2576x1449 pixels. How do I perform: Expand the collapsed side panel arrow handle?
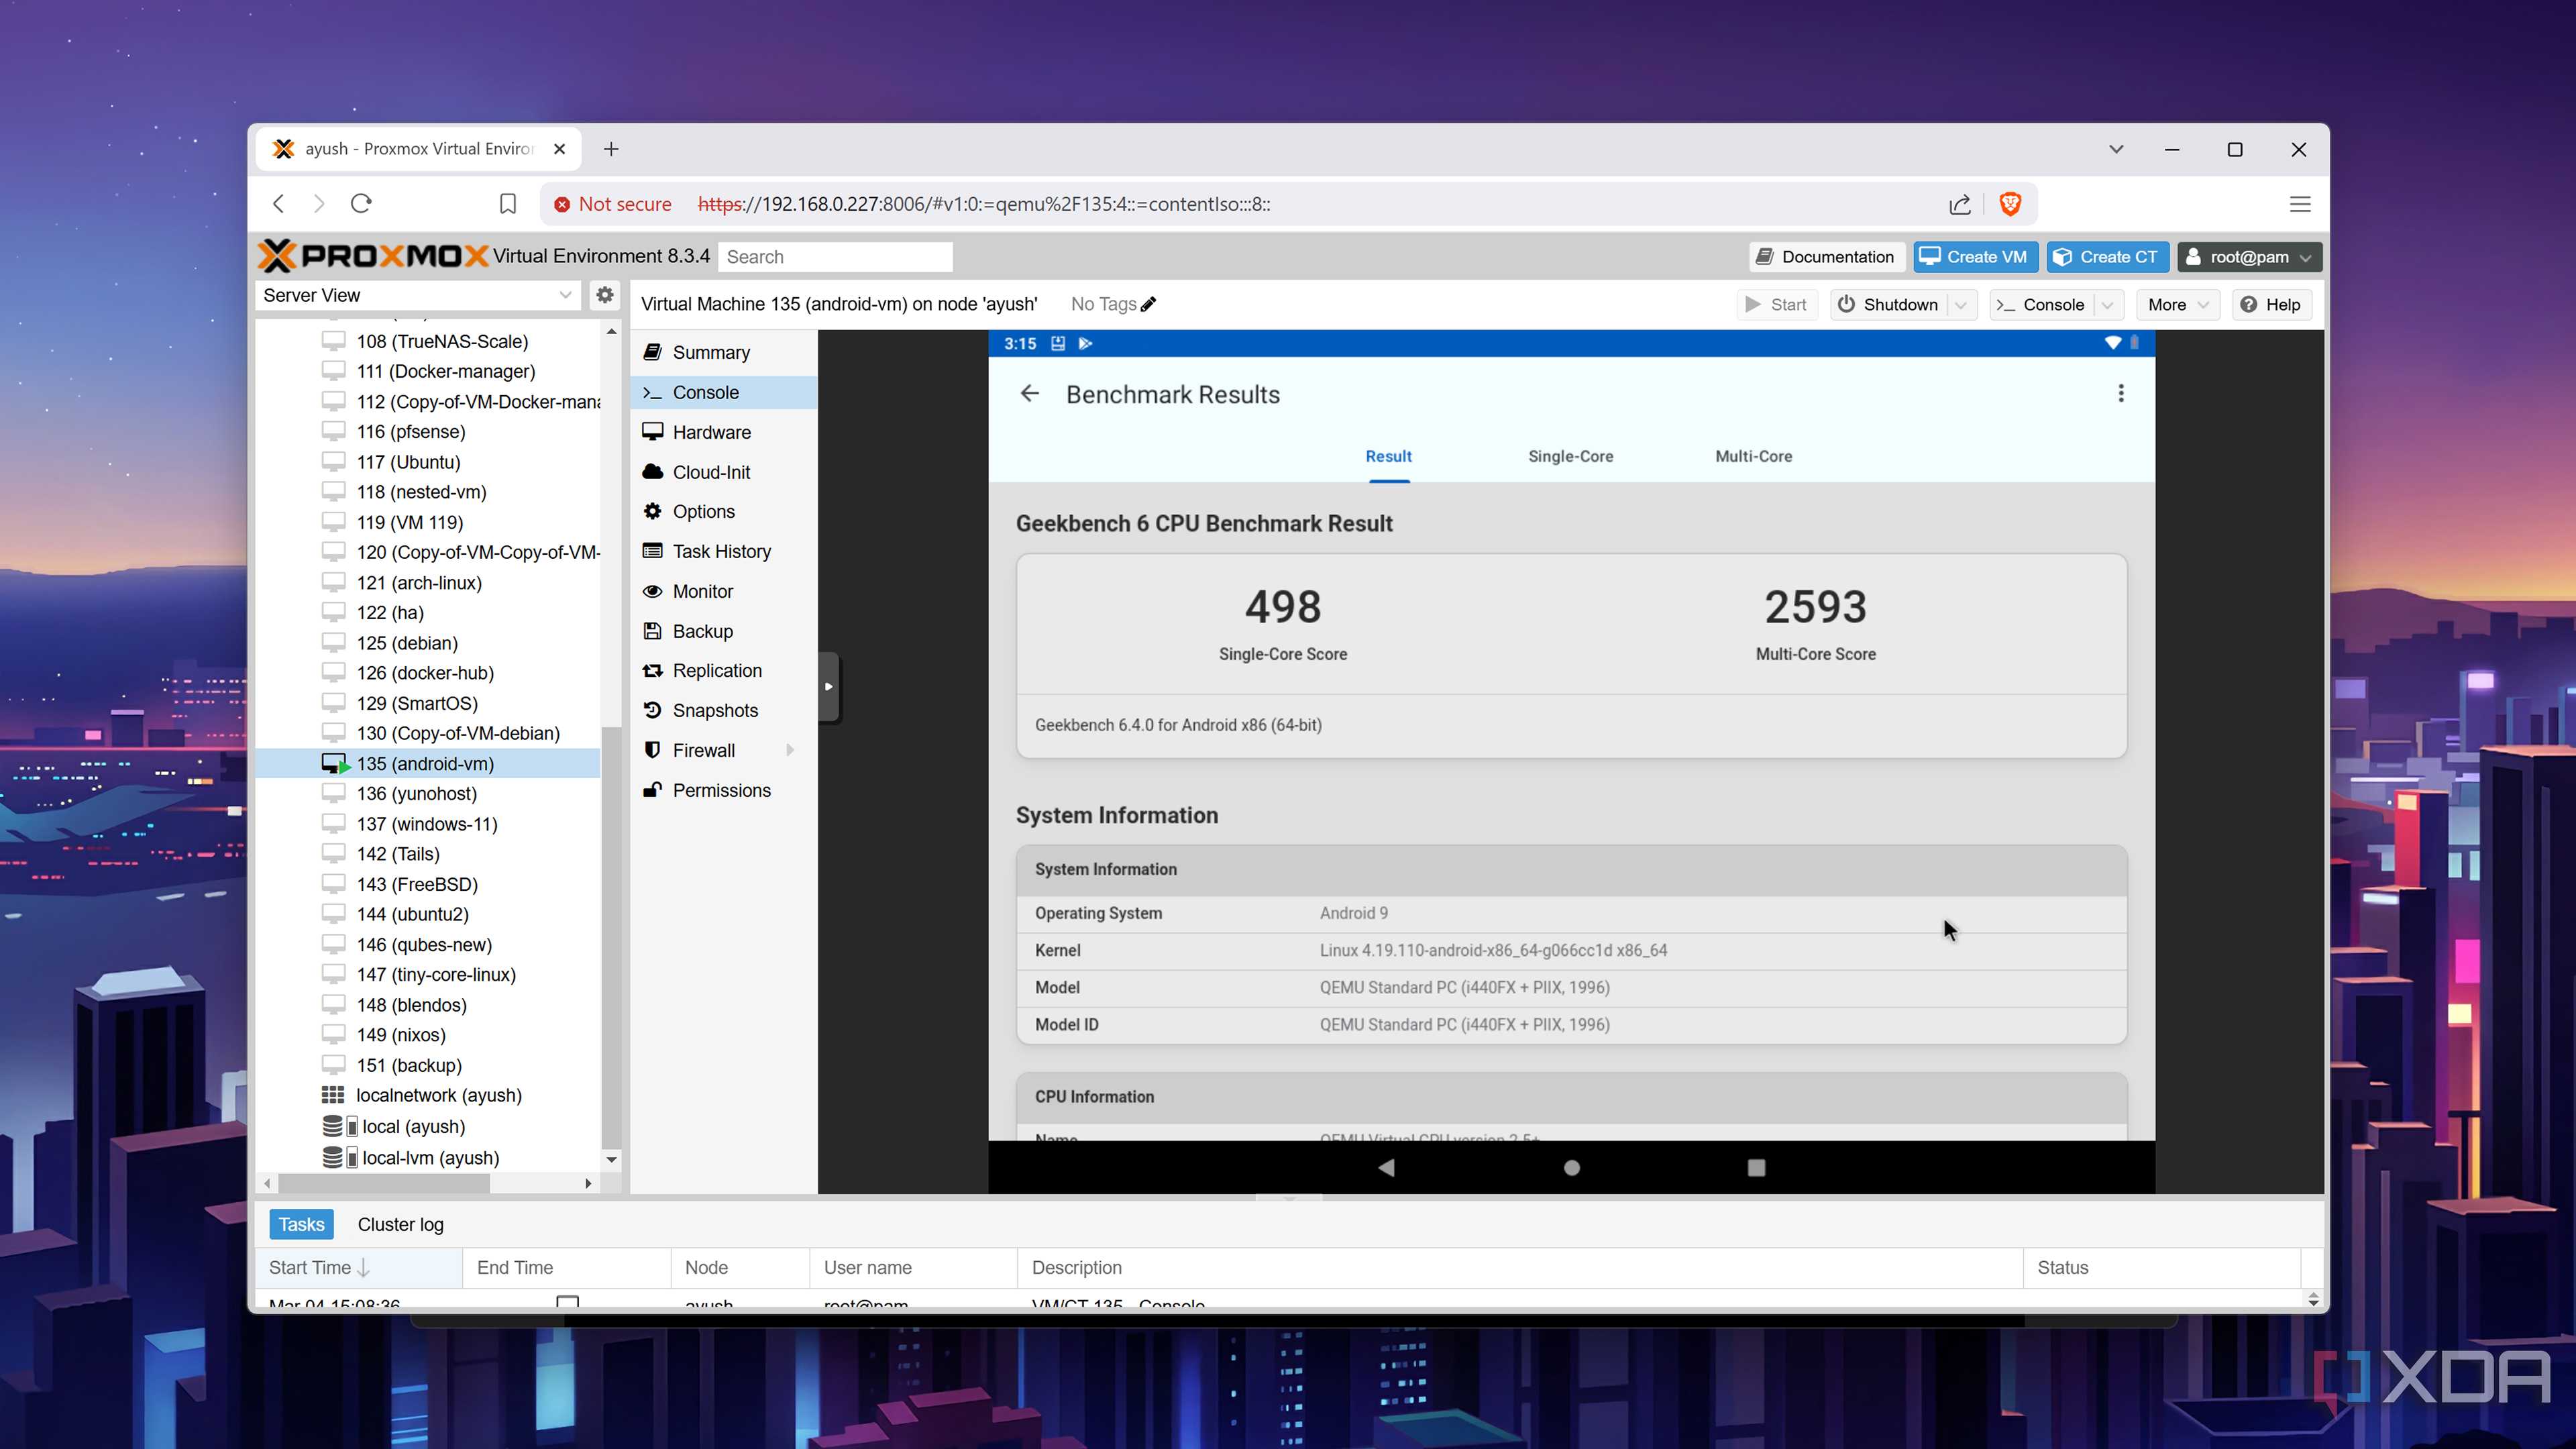point(828,686)
